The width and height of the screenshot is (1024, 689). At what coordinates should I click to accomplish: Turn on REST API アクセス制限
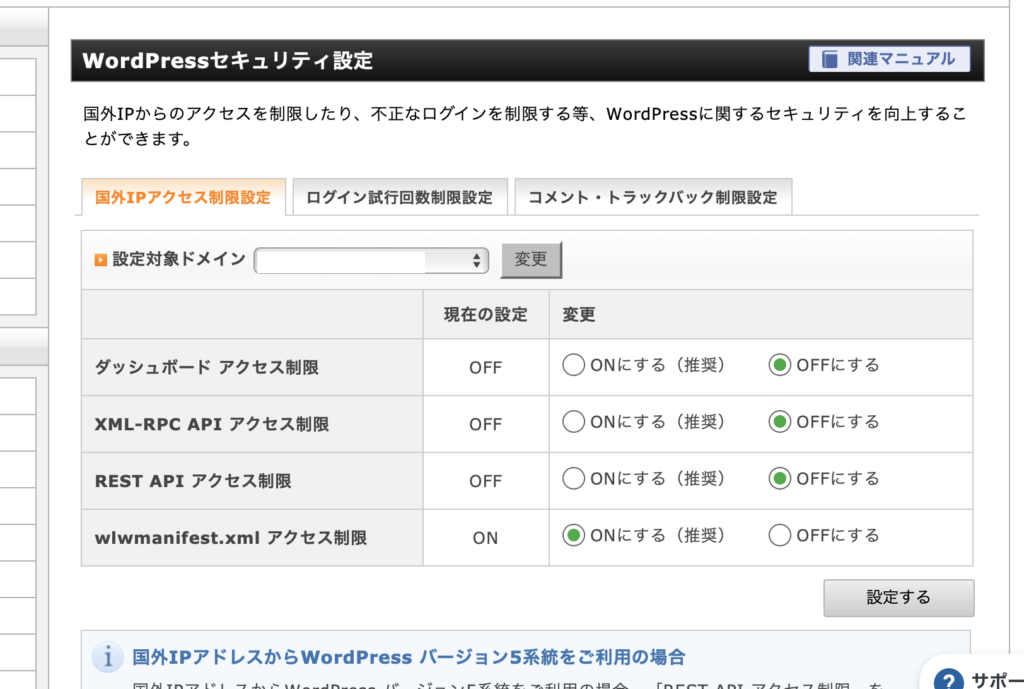[573, 479]
